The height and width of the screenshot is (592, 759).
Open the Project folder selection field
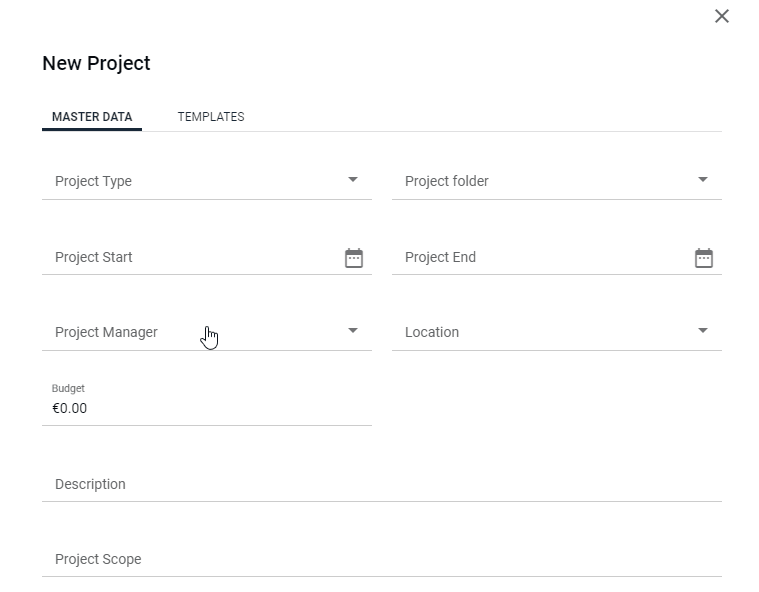click(x=557, y=181)
